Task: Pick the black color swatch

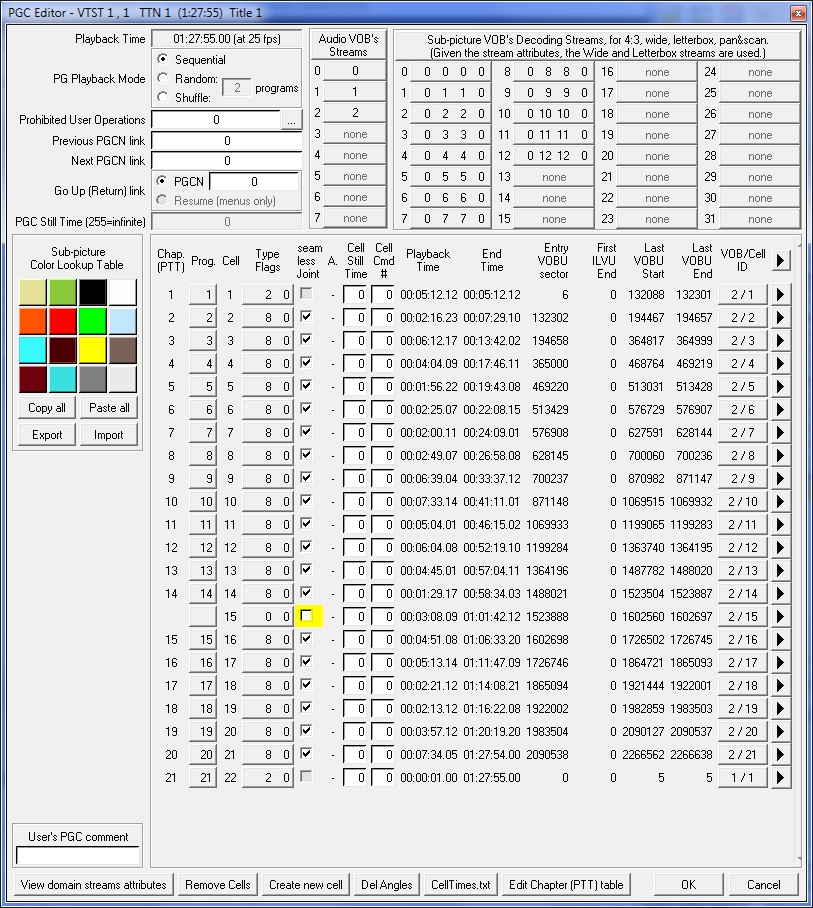Action: click(93, 292)
